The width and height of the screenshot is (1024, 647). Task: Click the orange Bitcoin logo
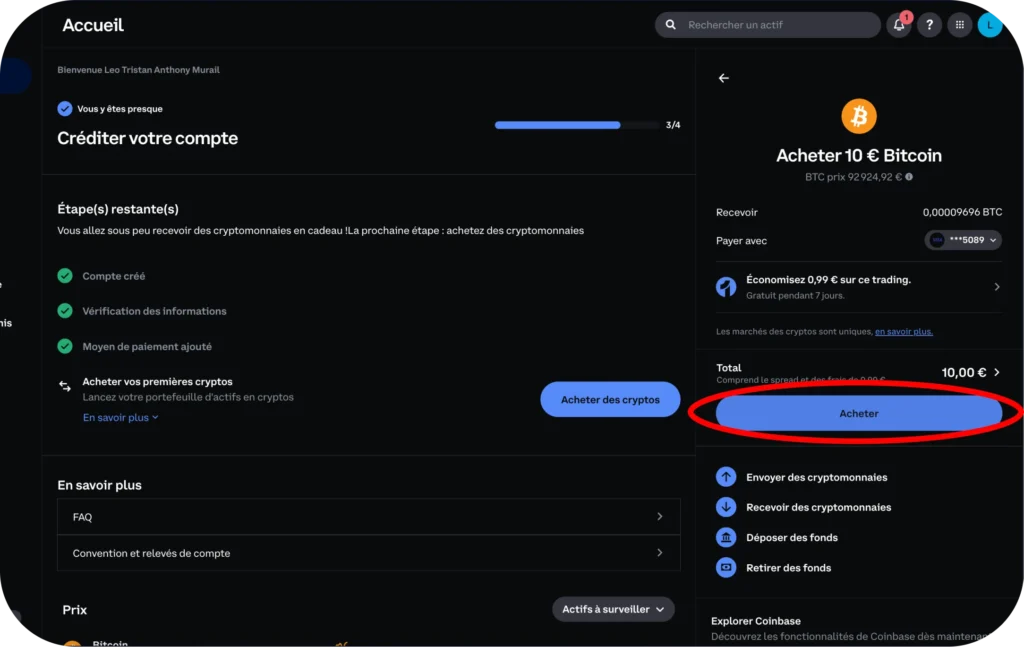tap(859, 116)
